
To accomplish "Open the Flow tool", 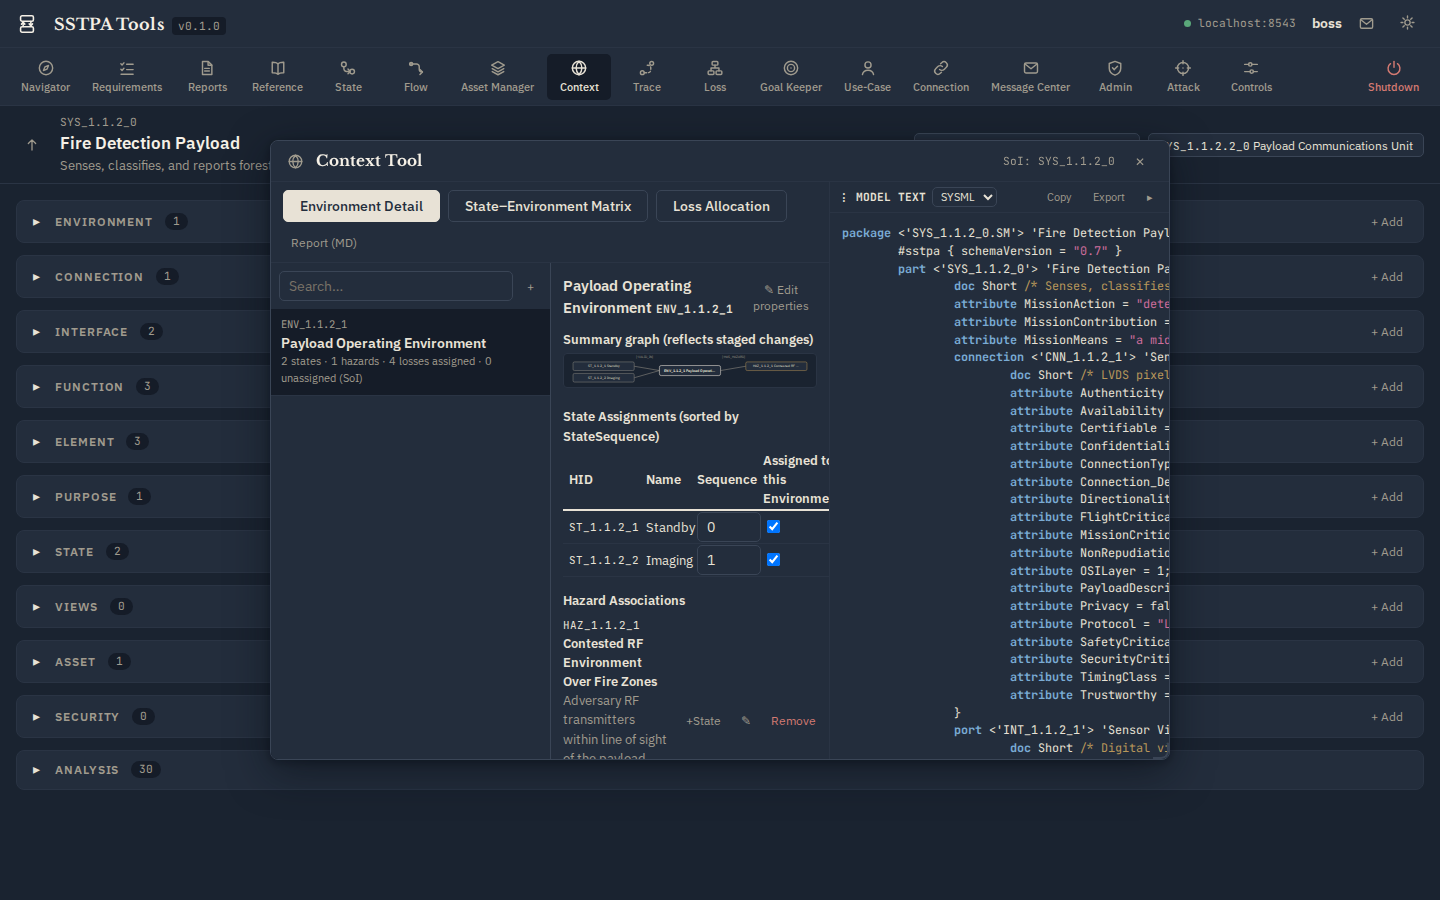I will (416, 77).
